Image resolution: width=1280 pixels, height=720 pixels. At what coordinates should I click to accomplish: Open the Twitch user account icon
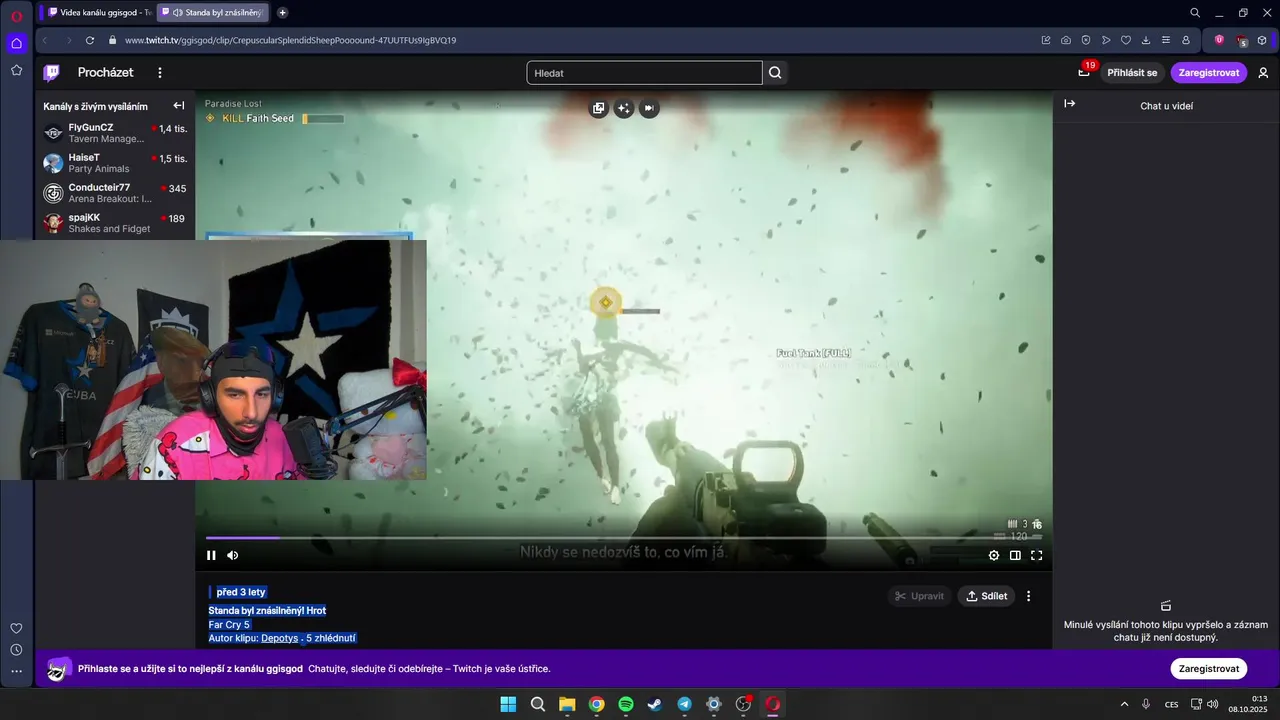(x=1263, y=73)
